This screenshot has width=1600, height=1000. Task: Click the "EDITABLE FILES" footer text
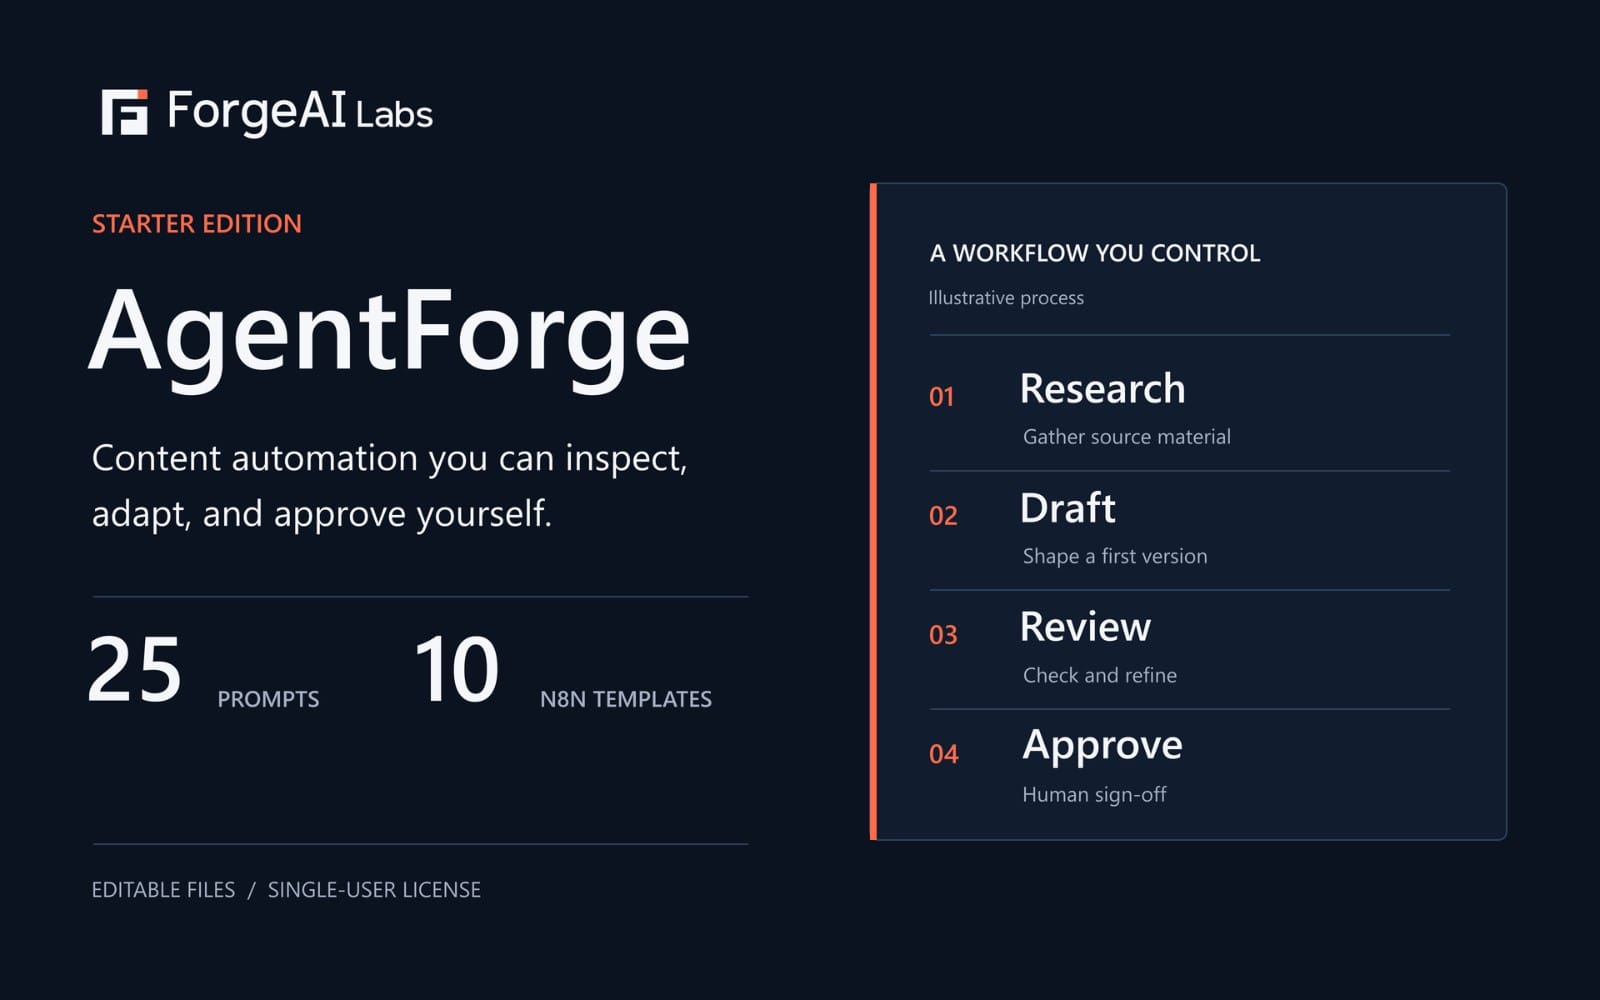(164, 890)
